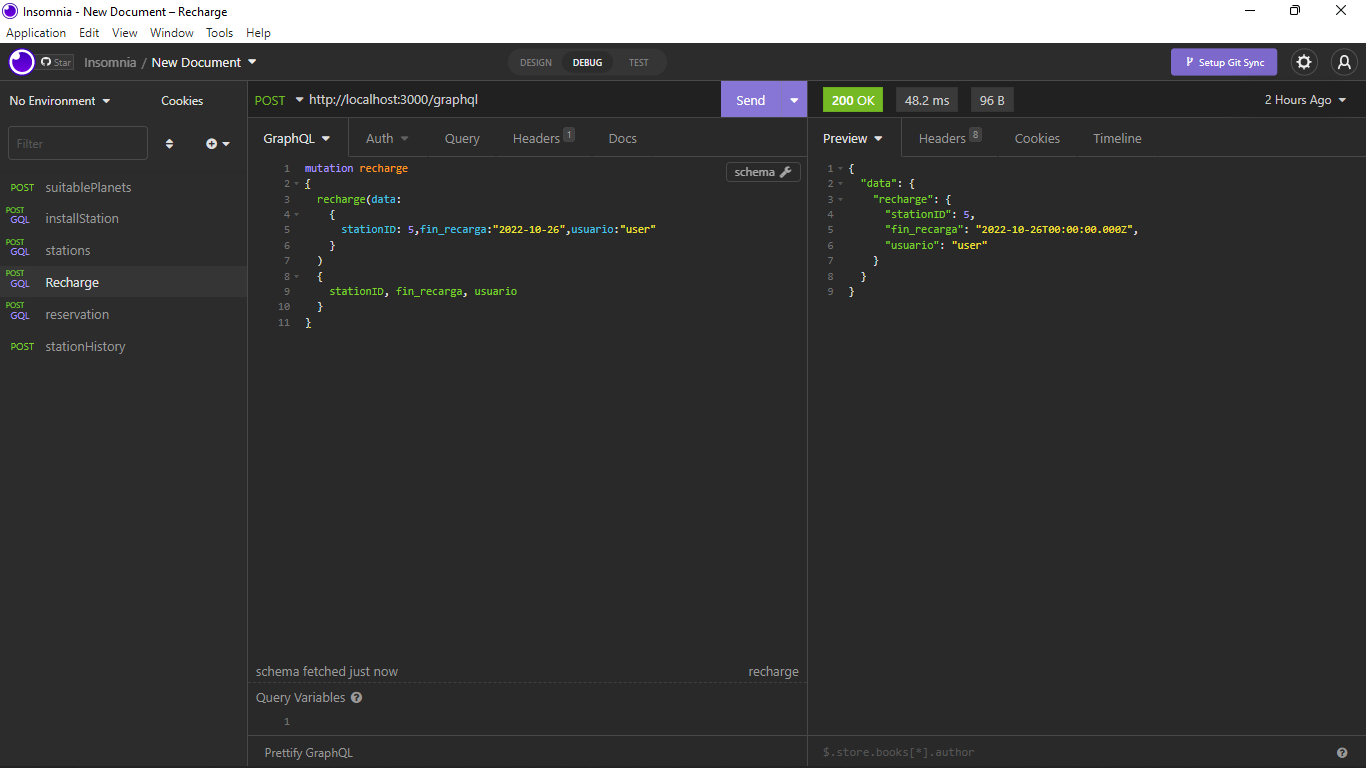Click the "schema fetched just now" status text

click(327, 672)
